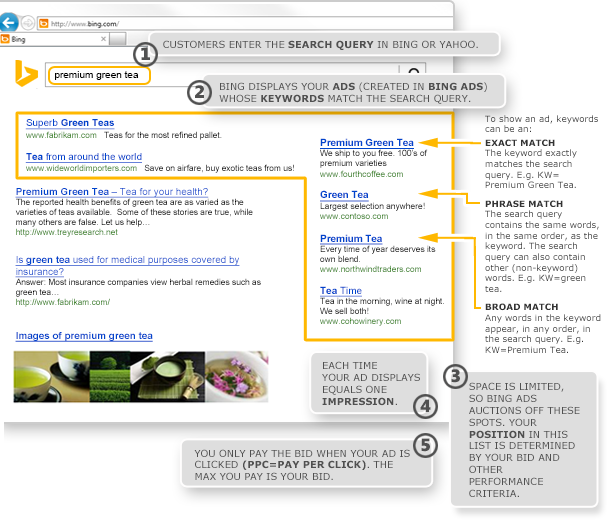This screenshot has height=525, width=610.
Task: Click the address bar showing bing.com
Action: point(245,24)
